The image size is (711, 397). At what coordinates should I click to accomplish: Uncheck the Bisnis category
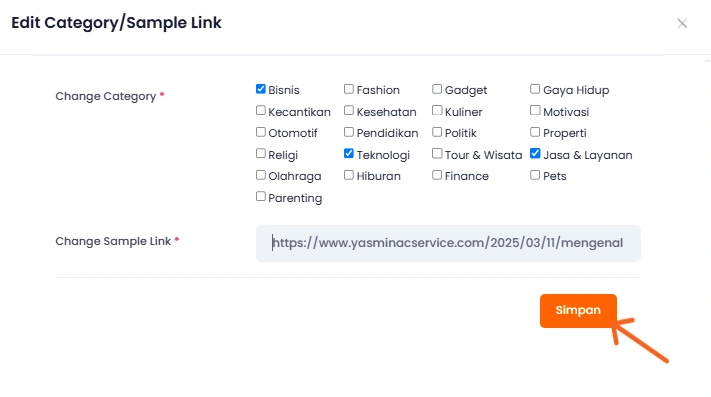[x=261, y=89]
